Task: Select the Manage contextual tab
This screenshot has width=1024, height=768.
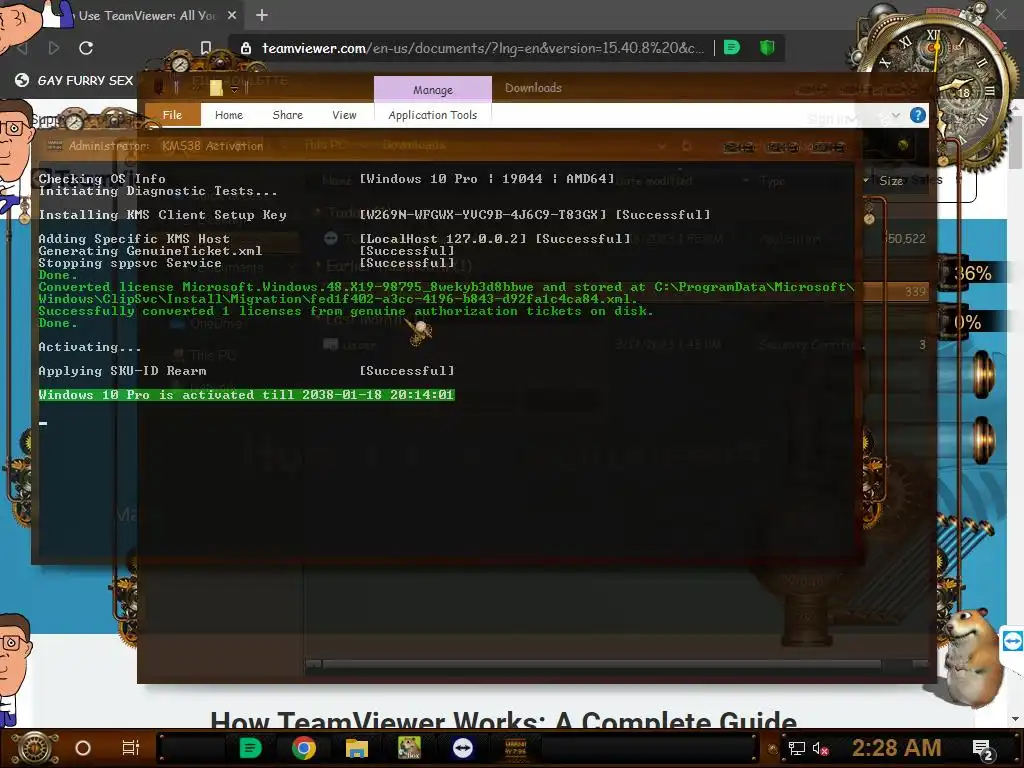Action: point(432,89)
